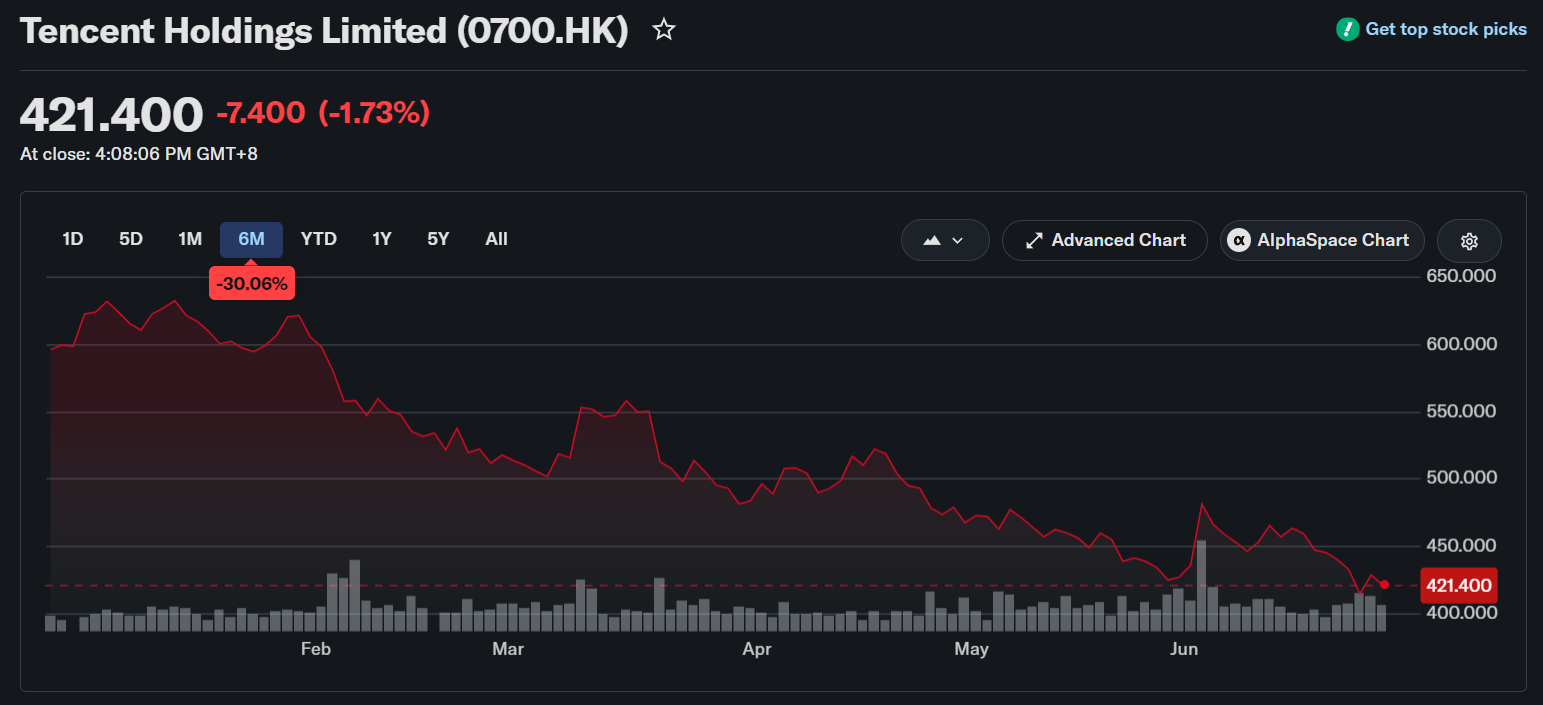Click the 450.000 axis label

pyautogui.click(x=1461, y=546)
